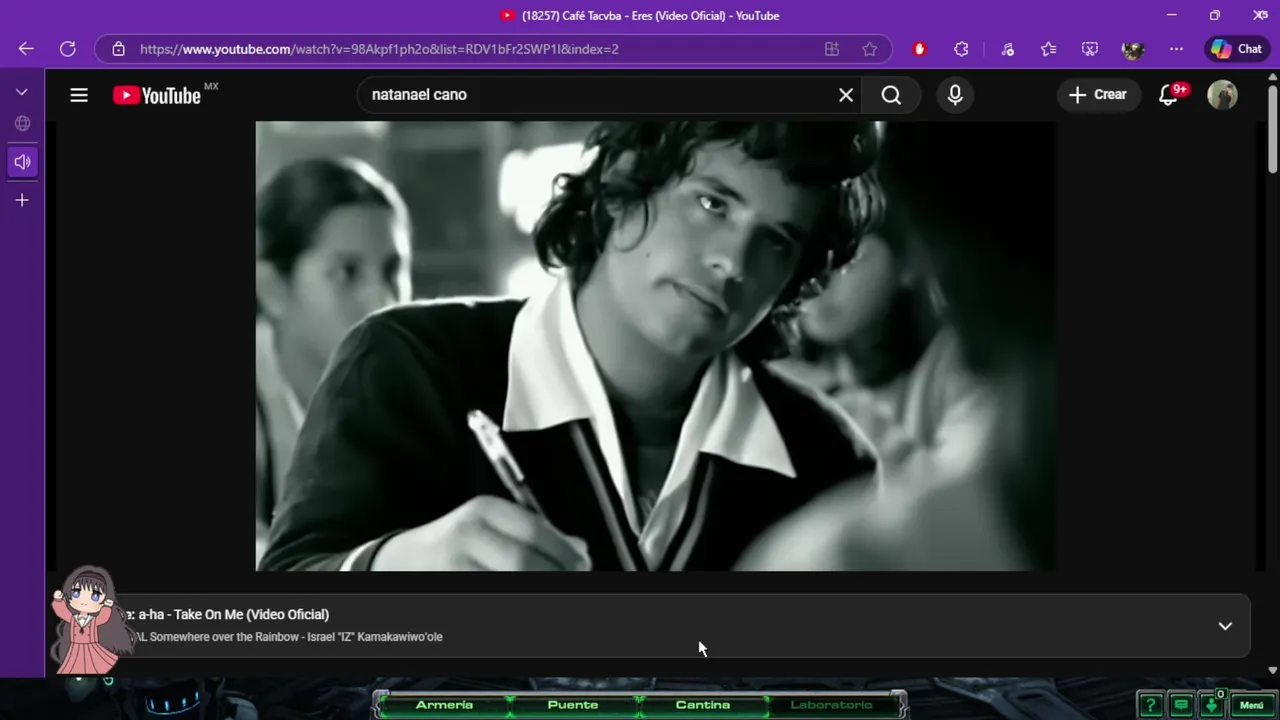Click the page vertical scrollbar thumb
The height and width of the screenshot is (720, 1280).
[1272, 130]
